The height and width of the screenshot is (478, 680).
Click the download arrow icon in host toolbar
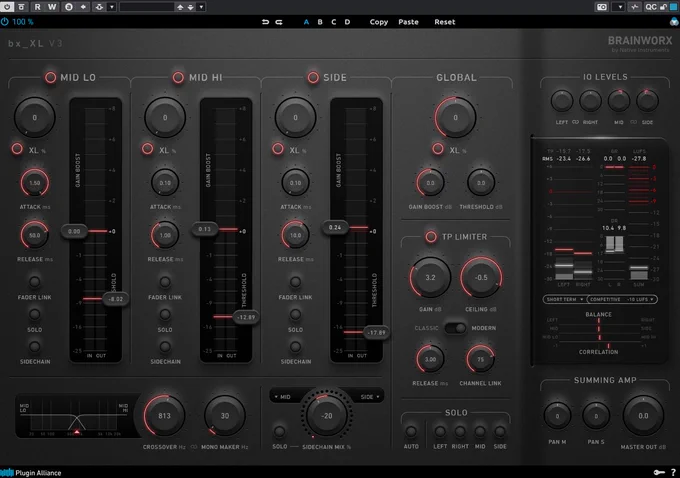pos(99,7)
